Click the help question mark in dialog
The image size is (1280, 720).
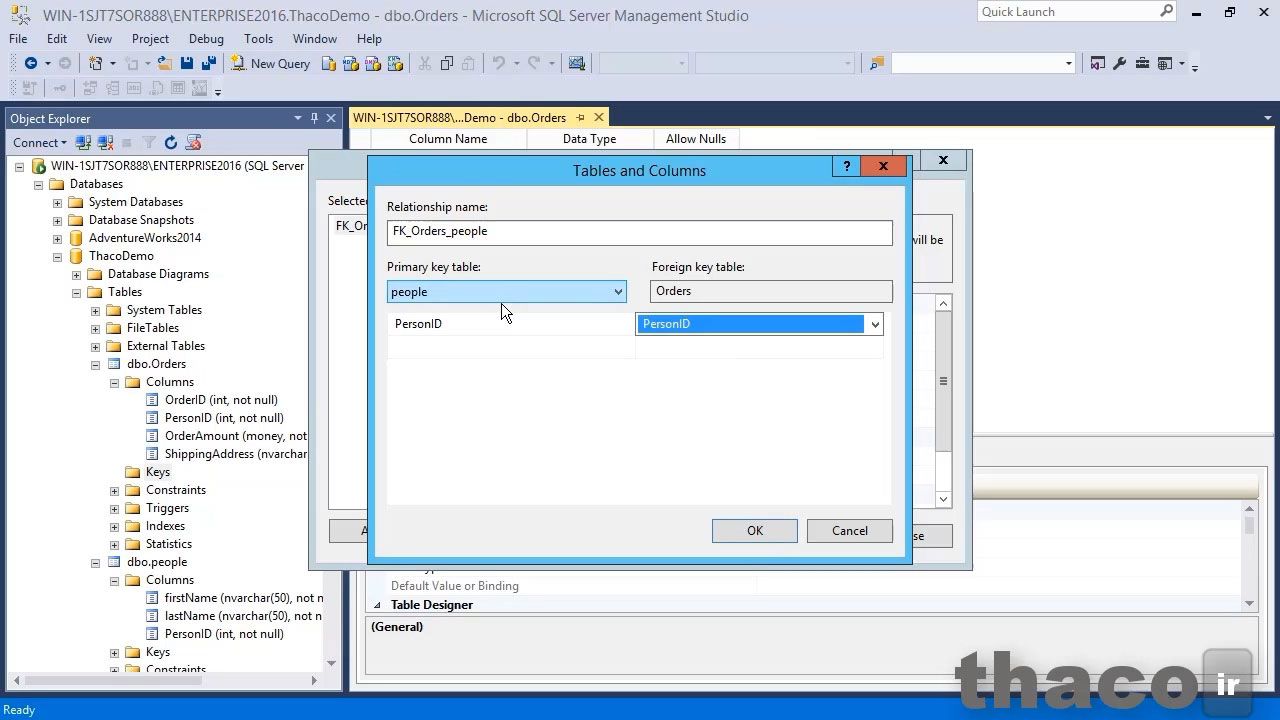pos(846,167)
